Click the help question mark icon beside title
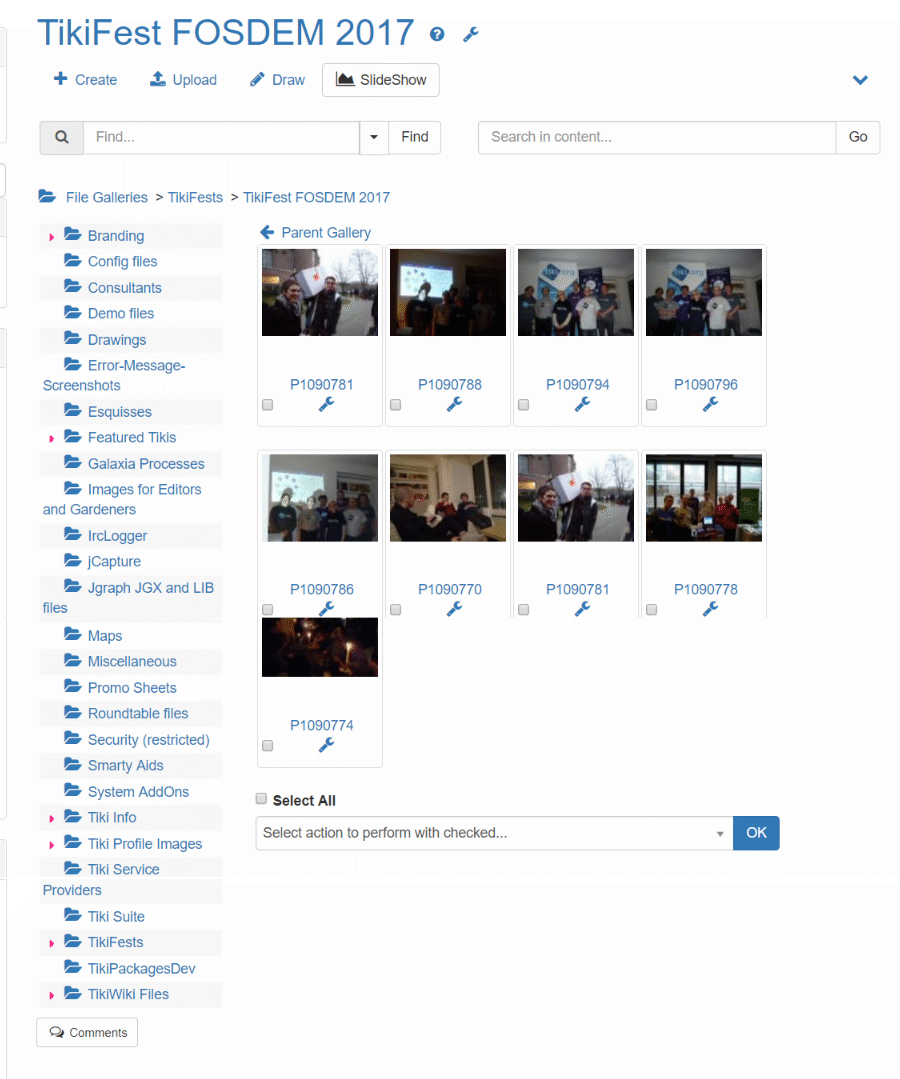The height and width of the screenshot is (1079, 900). click(437, 34)
